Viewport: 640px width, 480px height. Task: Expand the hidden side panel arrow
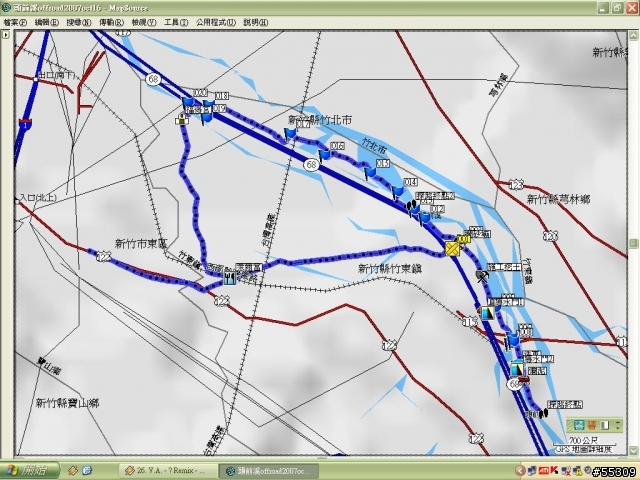click(x=5, y=35)
